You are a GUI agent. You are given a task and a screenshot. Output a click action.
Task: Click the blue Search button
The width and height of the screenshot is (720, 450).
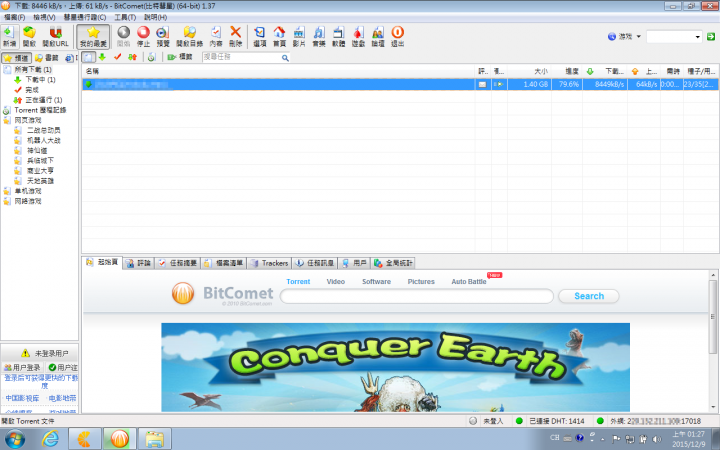(x=589, y=296)
